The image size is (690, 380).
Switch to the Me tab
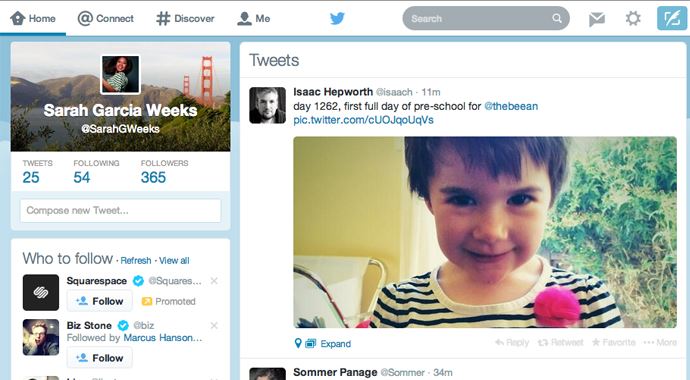coord(253,18)
